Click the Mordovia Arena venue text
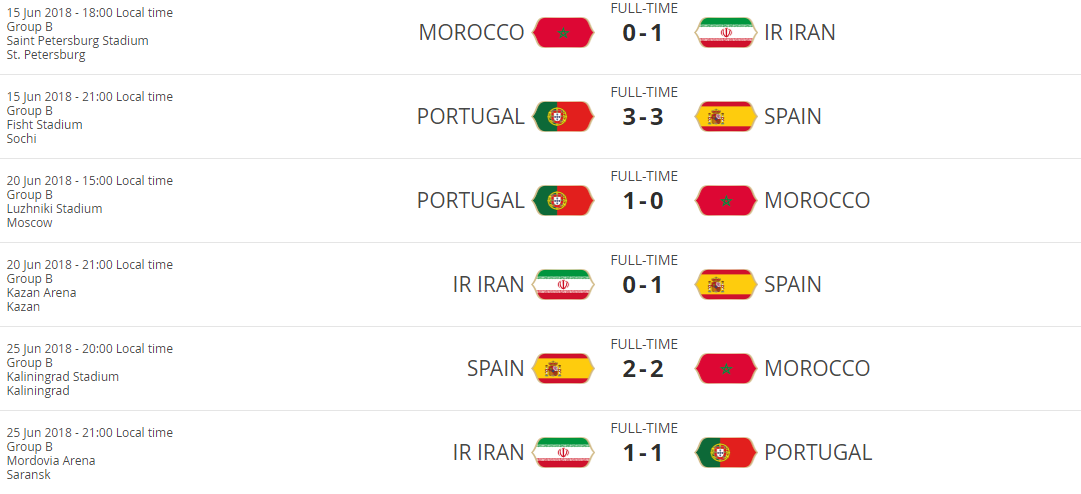Image resolution: width=1081 pixels, height=494 pixels. click(x=51, y=461)
